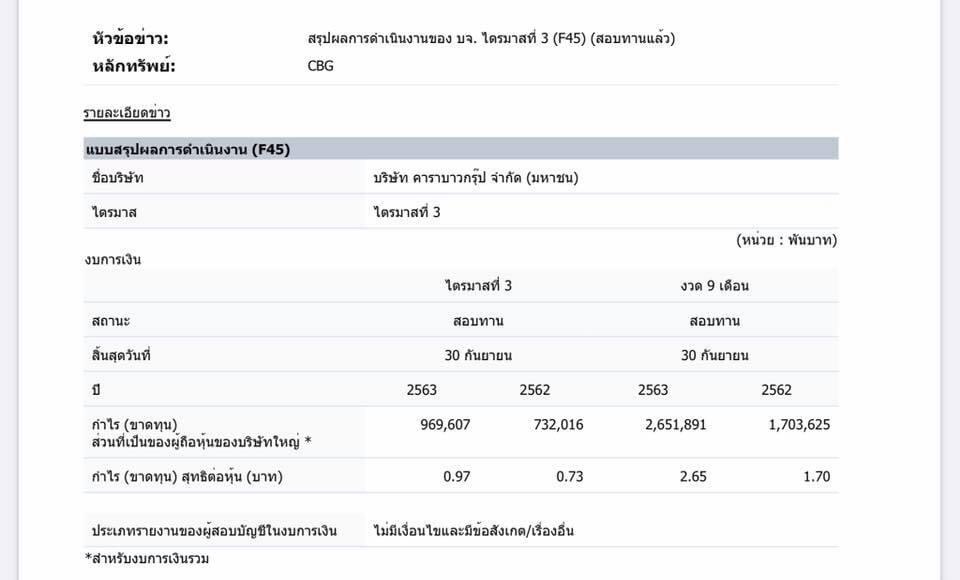This screenshot has width=960, height=580.
Task: Click the earnings per share value 0.97
Action: (457, 476)
